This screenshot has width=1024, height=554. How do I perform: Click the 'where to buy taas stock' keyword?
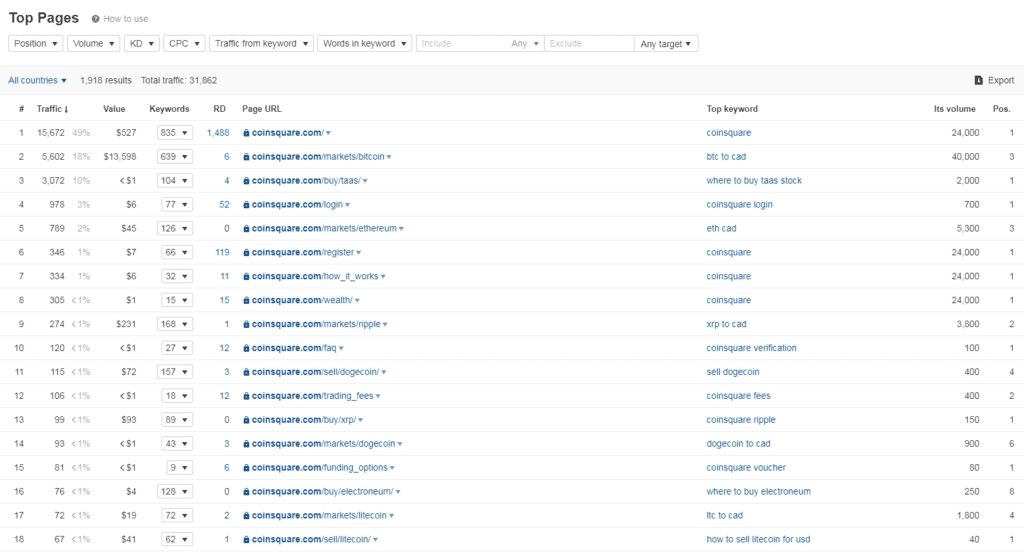coord(754,180)
